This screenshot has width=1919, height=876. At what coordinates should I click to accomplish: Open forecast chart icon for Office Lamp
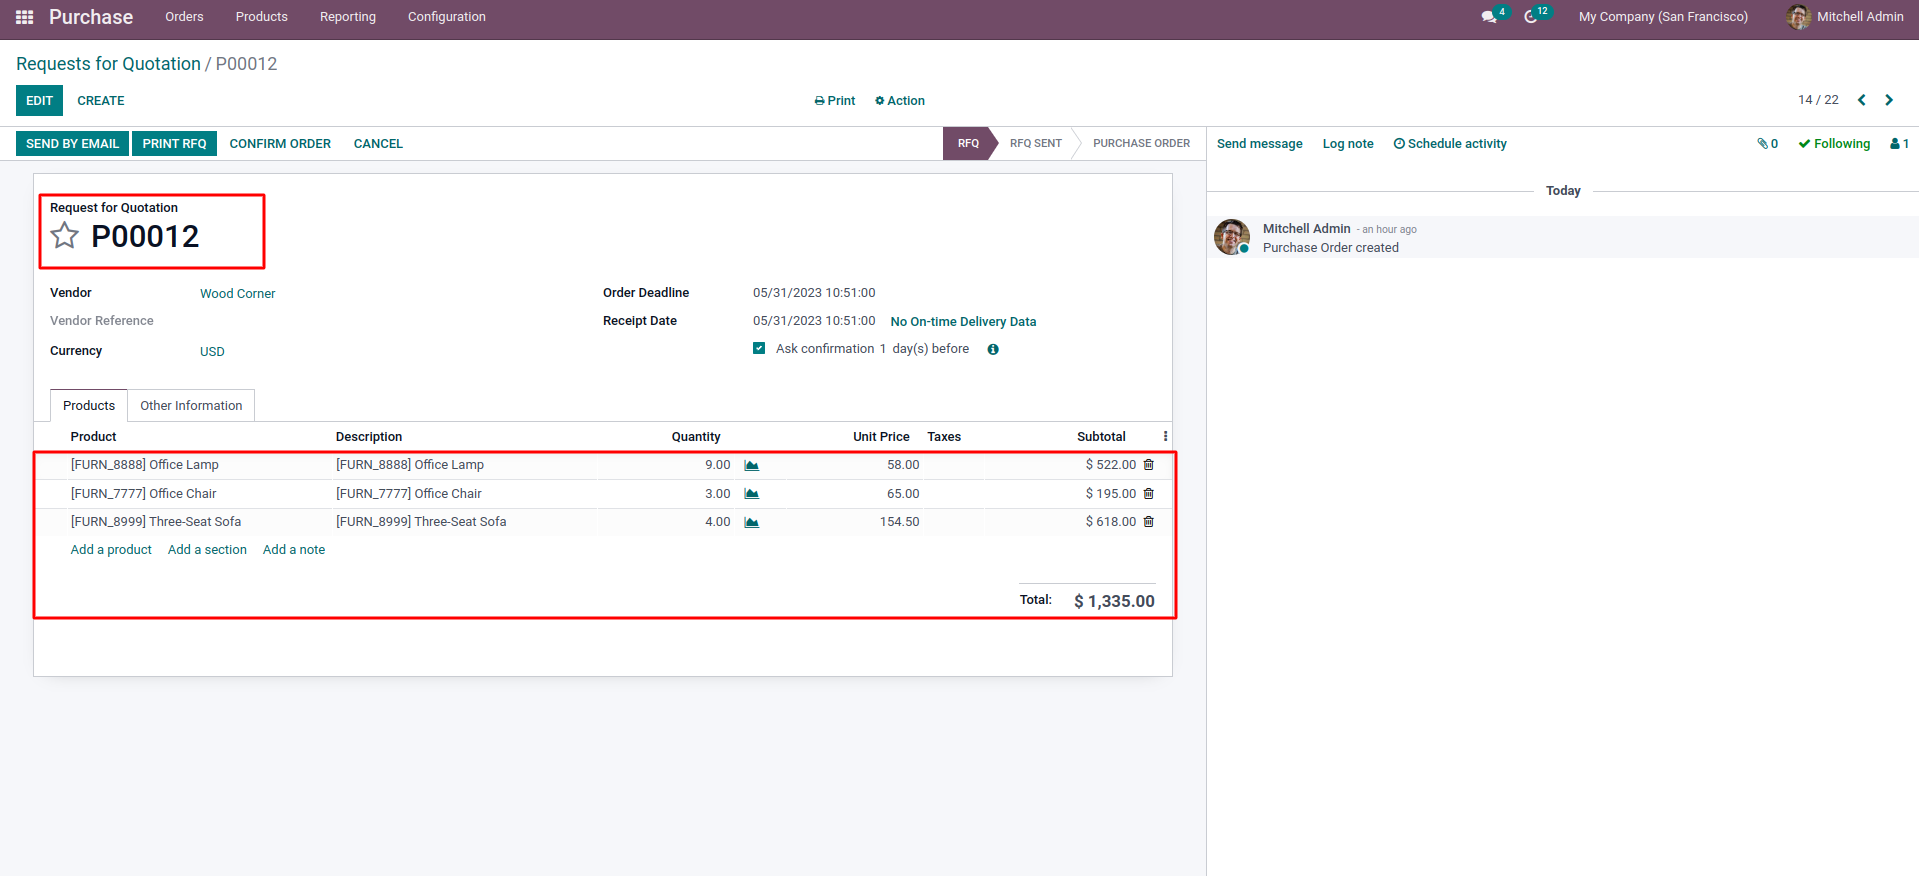tap(752, 465)
